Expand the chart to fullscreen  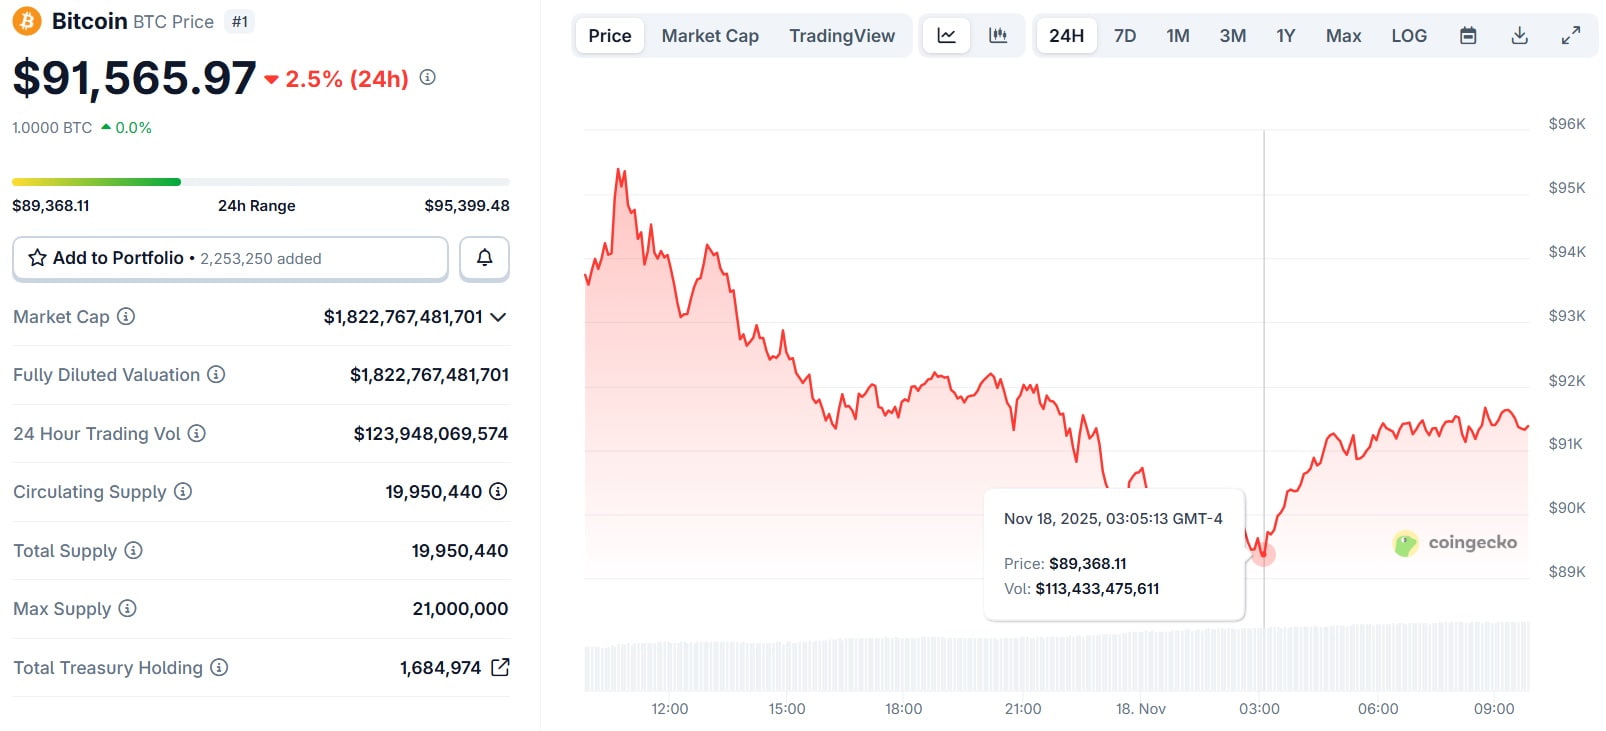pos(1571,36)
